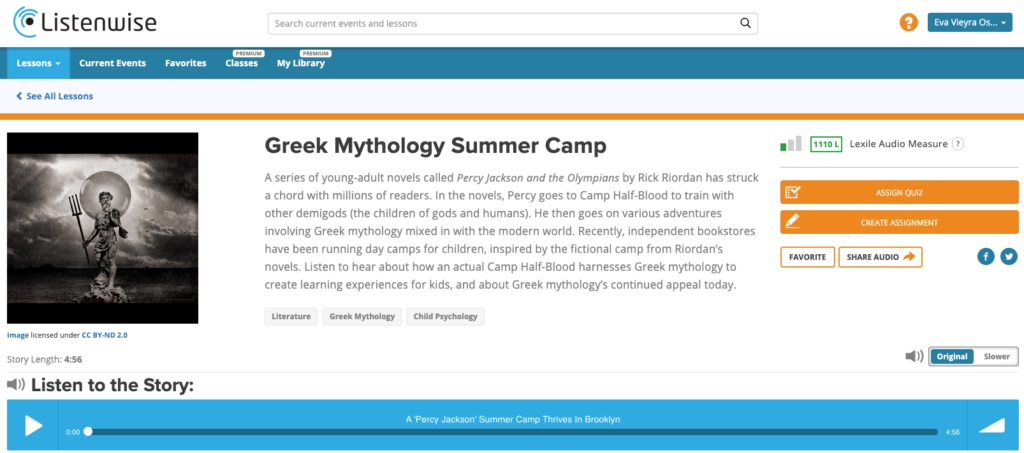Image resolution: width=1024 pixels, height=453 pixels.
Task: Share lesson on Facebook icon
Action: (x=985, y=257)
